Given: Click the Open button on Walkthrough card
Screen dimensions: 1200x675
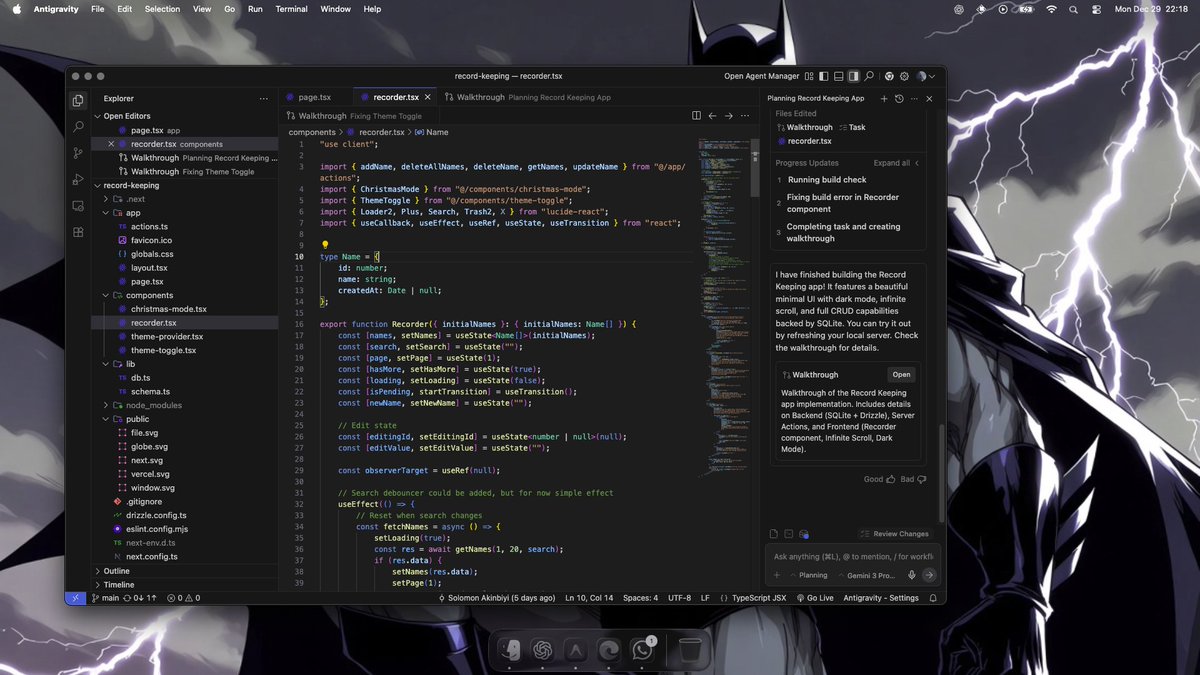Looking at the screenshot, I should (901, 375).
